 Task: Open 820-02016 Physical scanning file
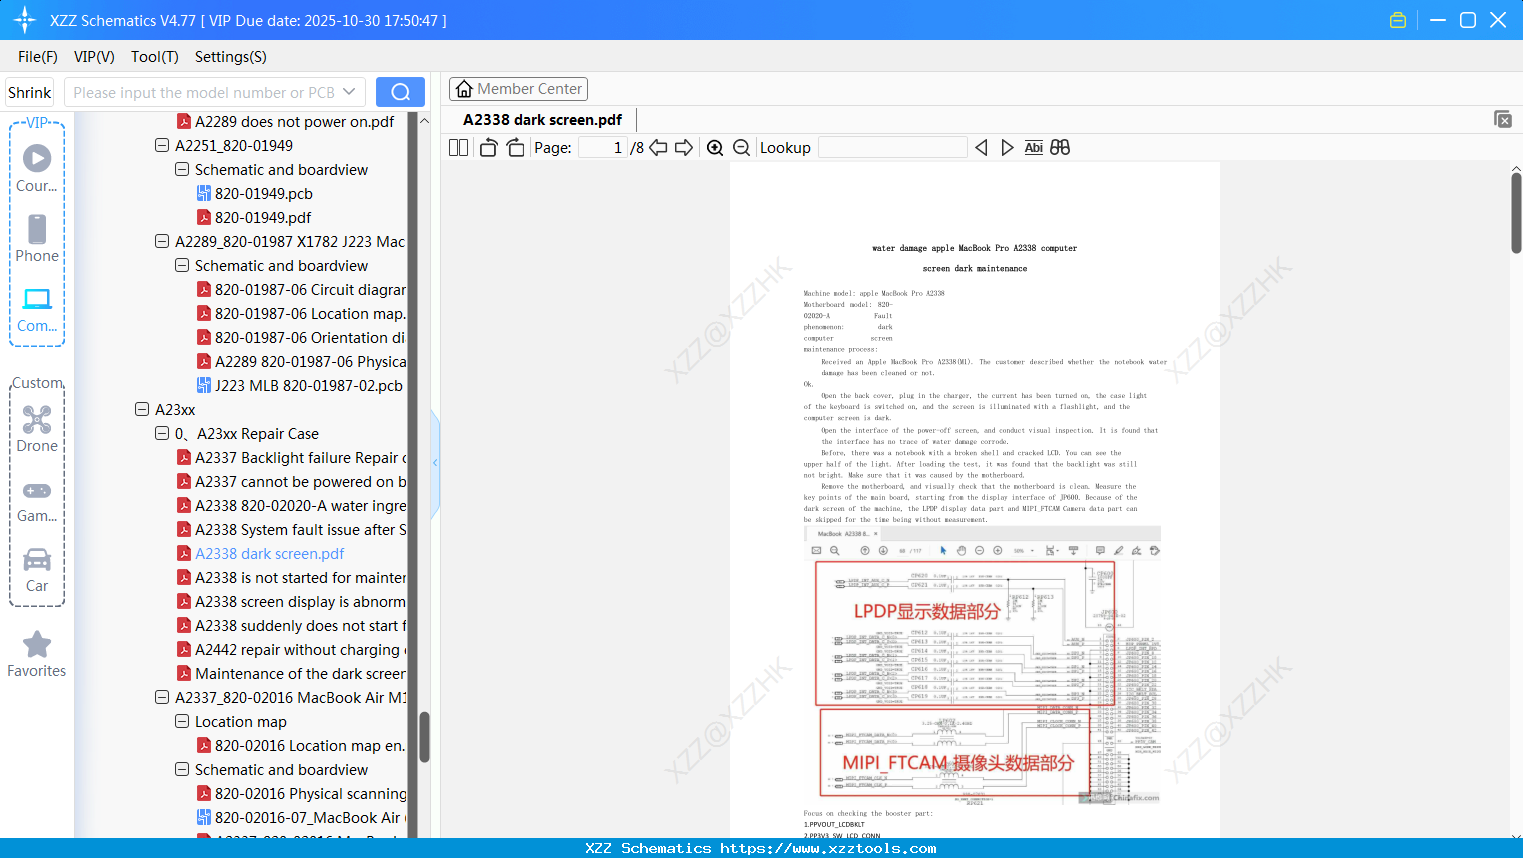pyautogui.click(x=301, y=794)
